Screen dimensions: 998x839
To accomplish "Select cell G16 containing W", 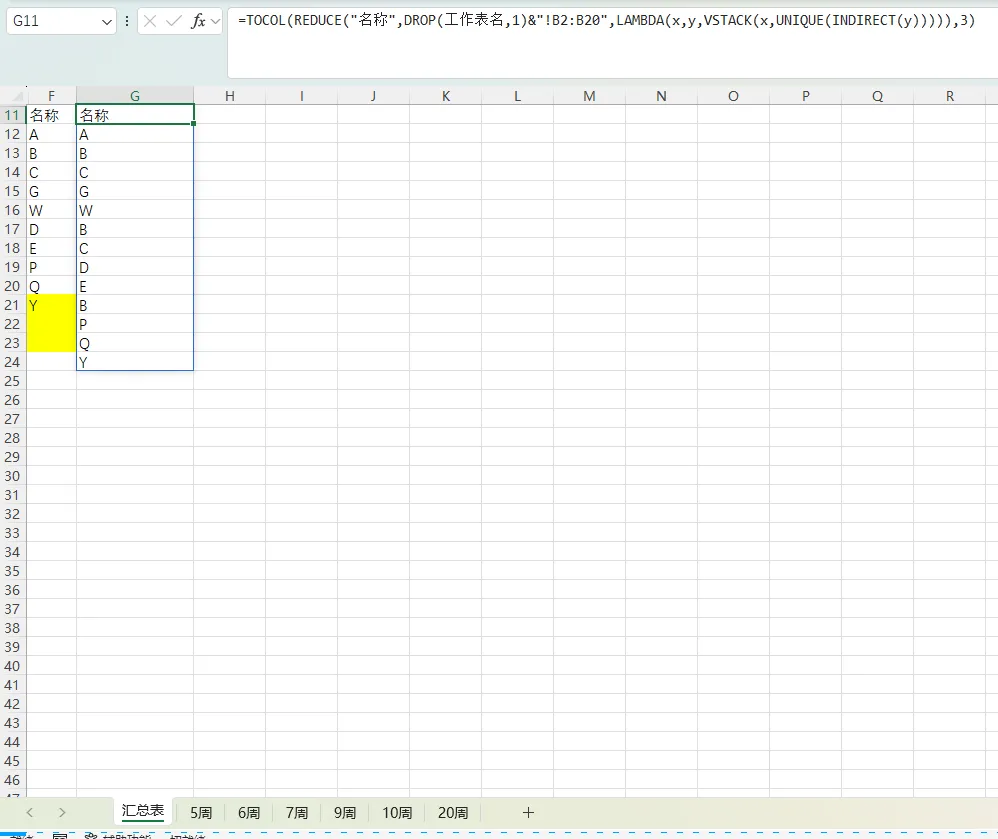I will click(x=135, y=211).
